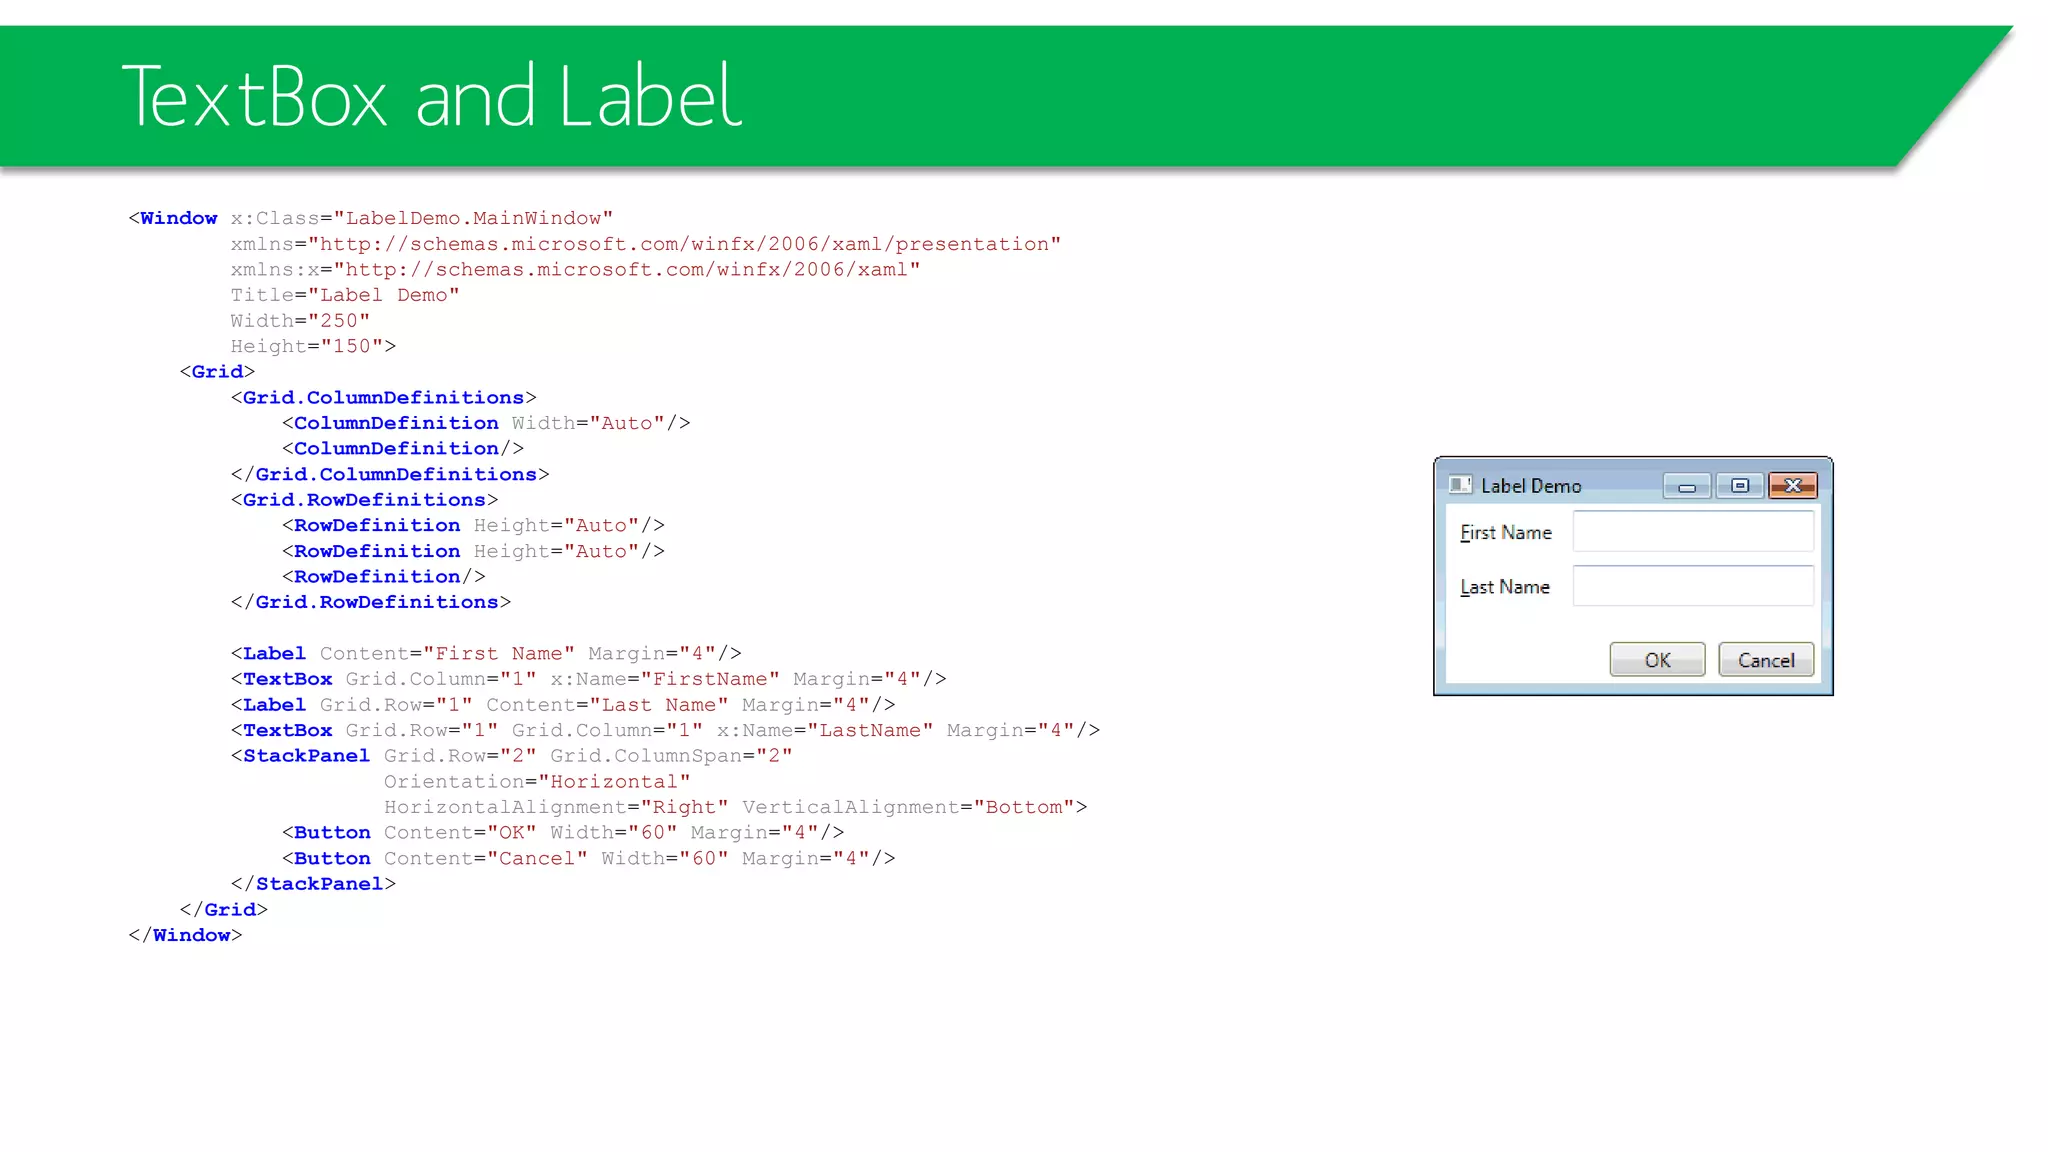Click the Button Content="OK" code line
Image resolution: width=2048 pixels, height=1152 pixels.
tap(563, 833)
